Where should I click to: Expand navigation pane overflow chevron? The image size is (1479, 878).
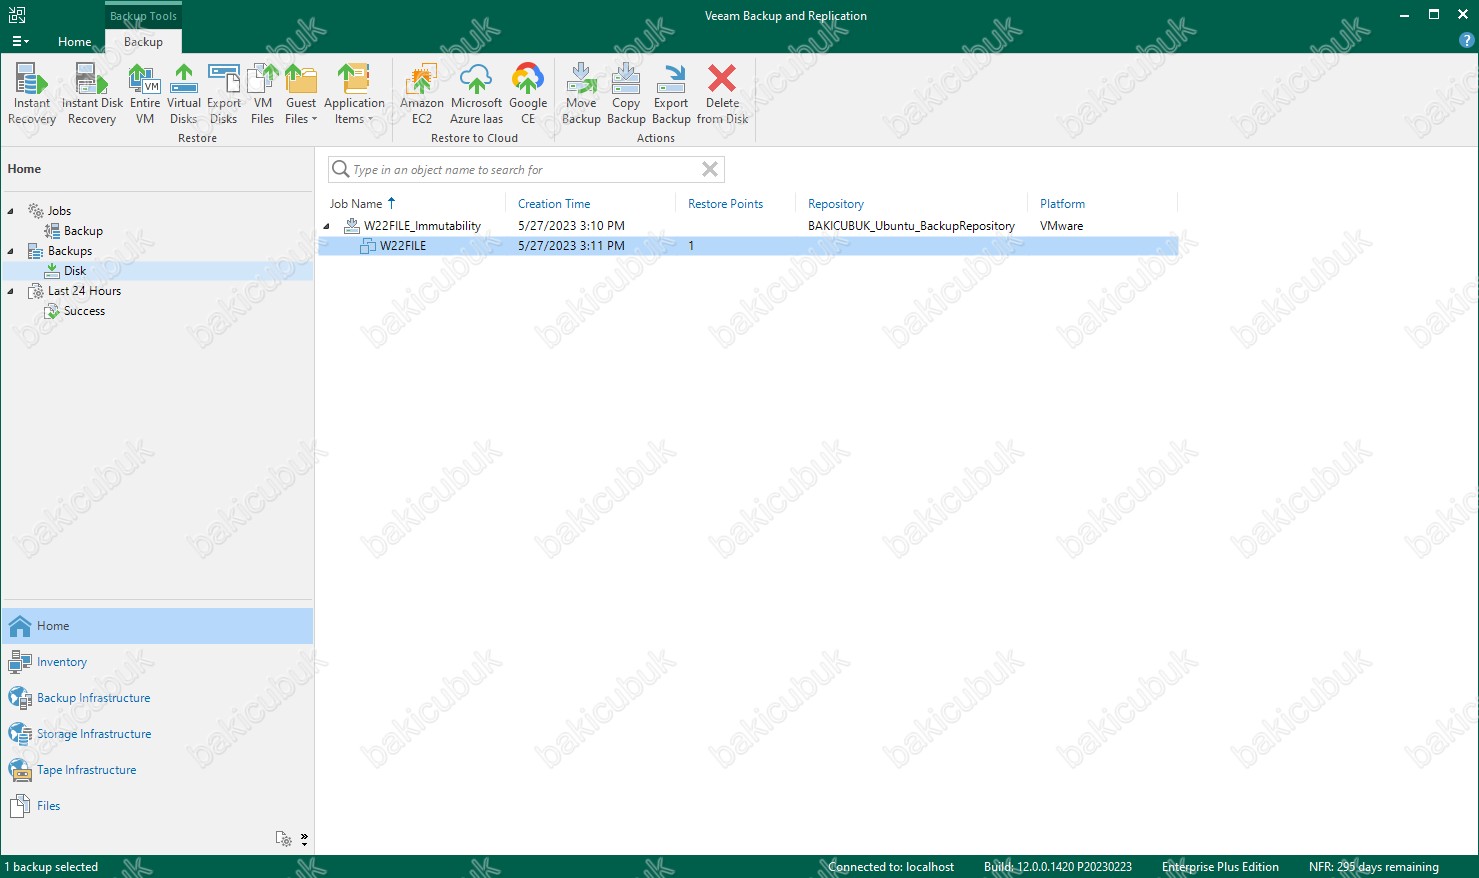pyautogui.click(x=304, y=839)
